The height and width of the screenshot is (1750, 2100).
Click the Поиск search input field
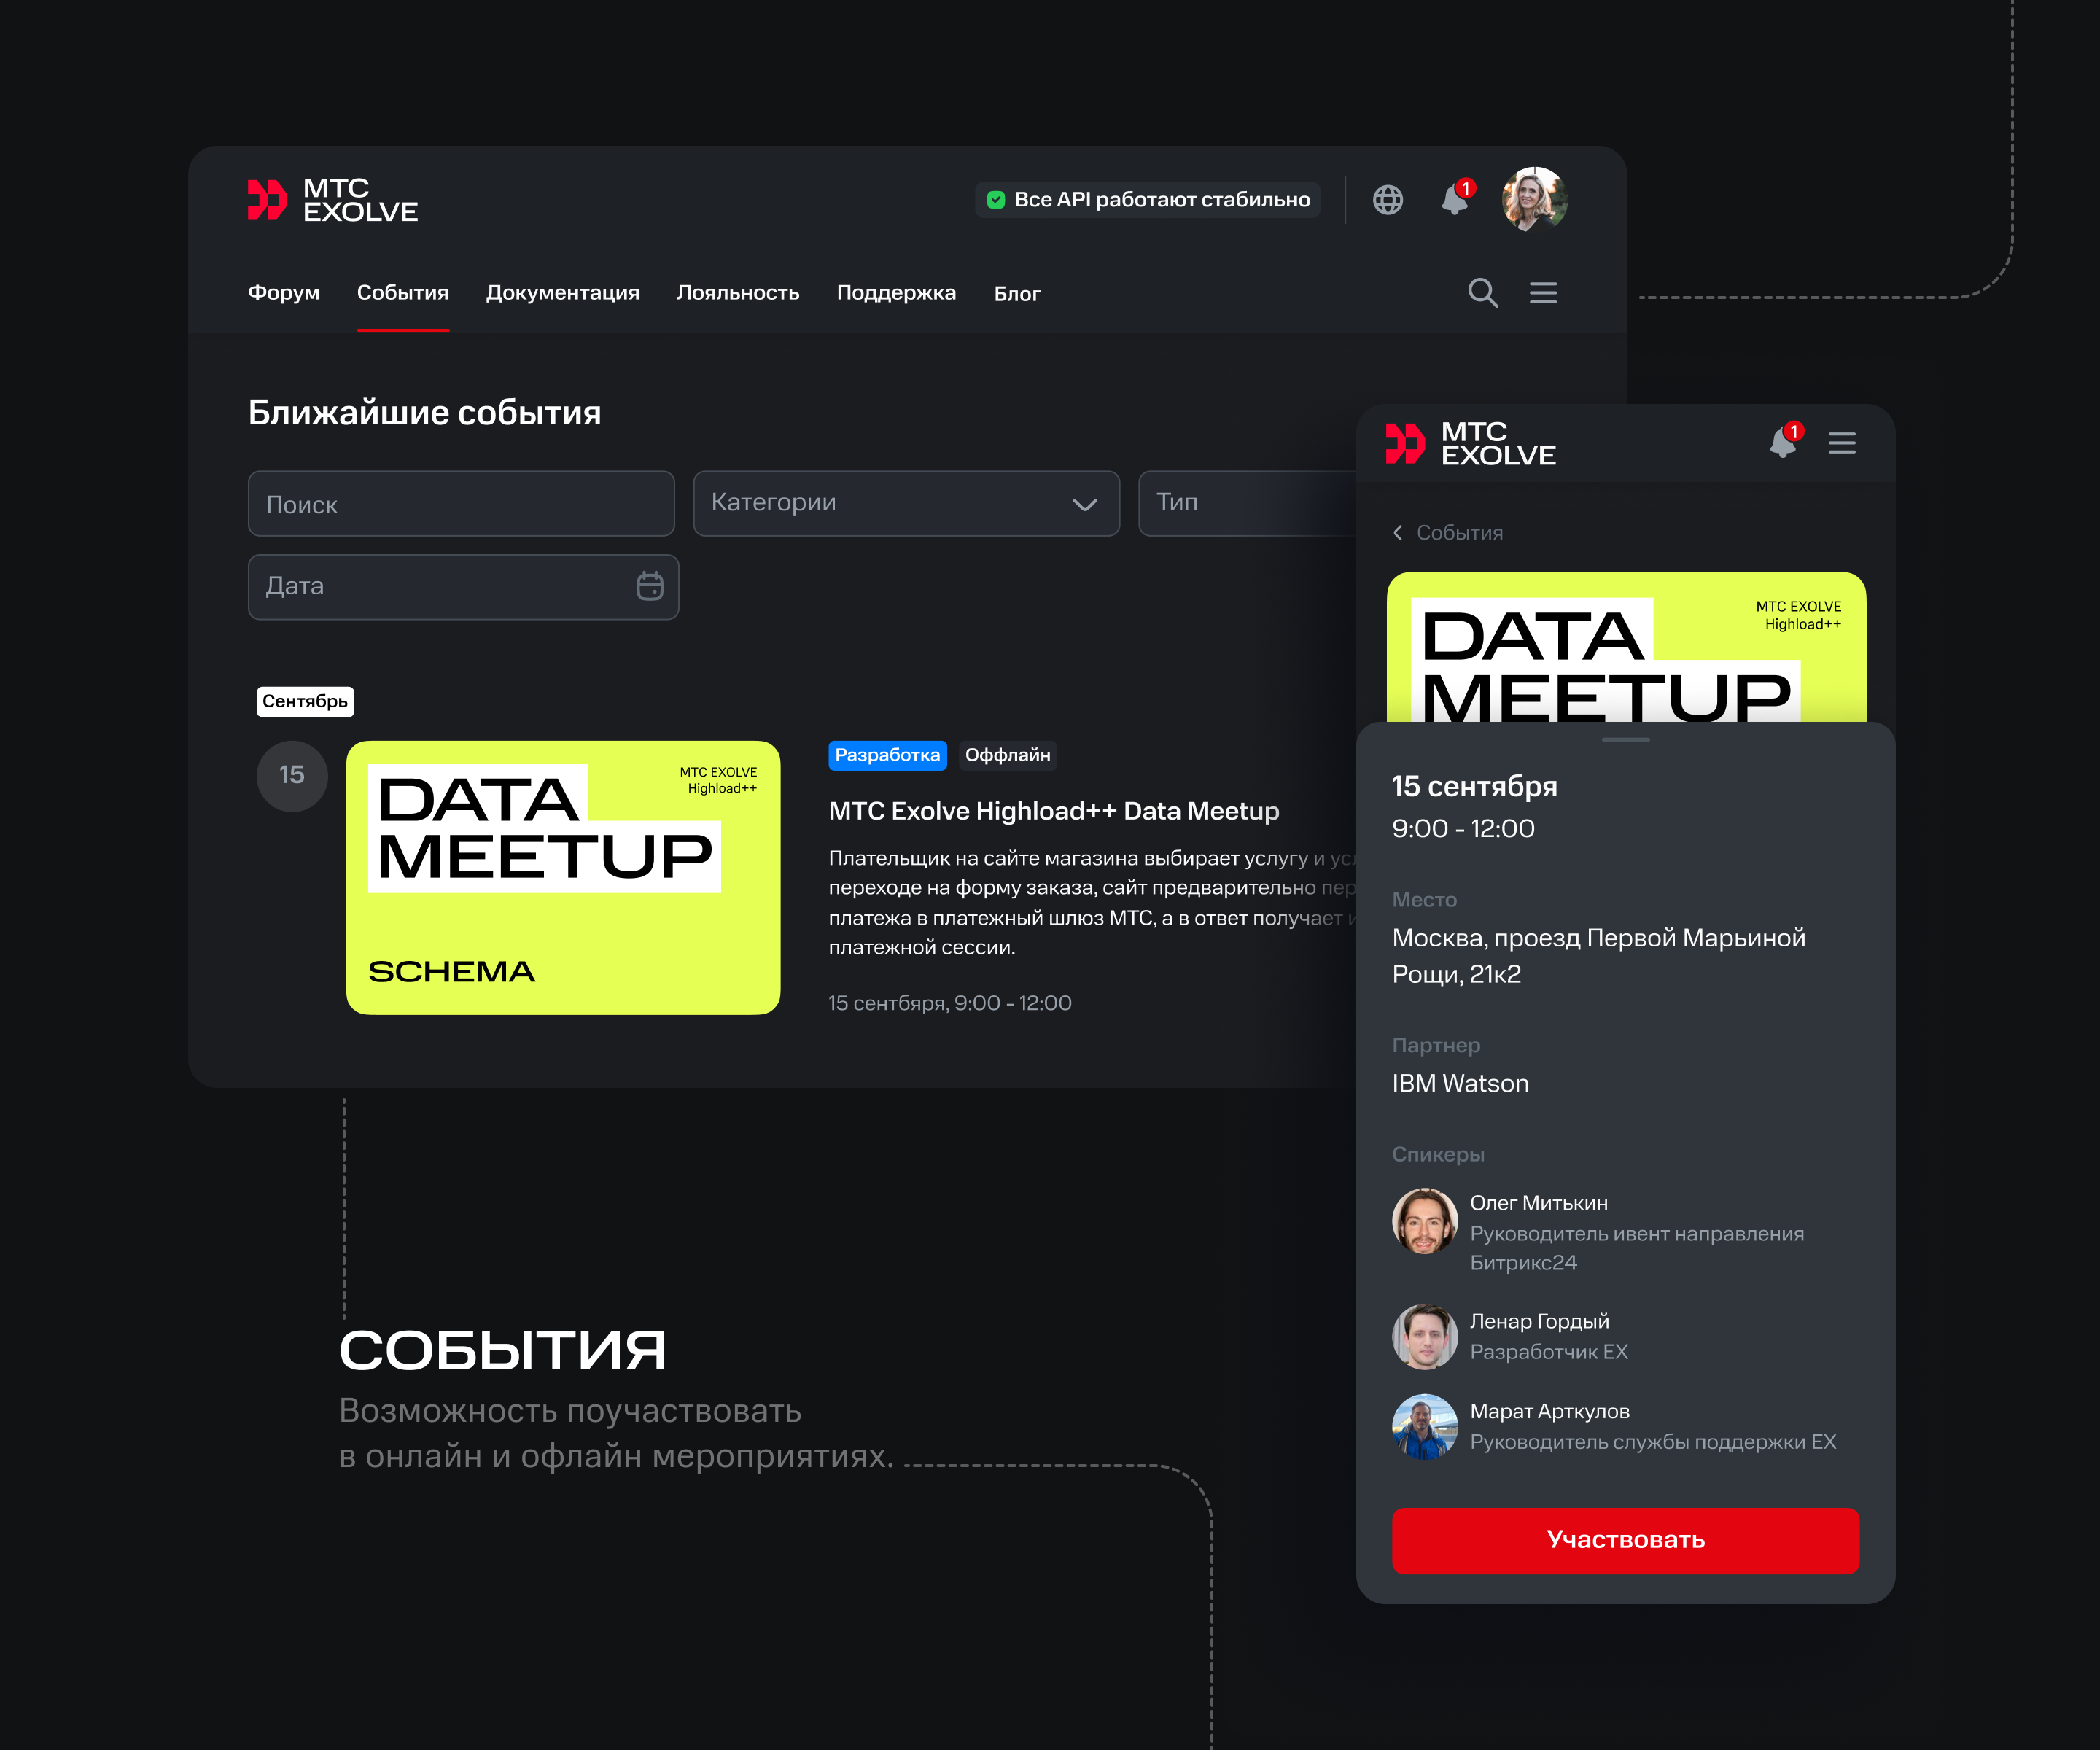pyautogui.click(x=461, y=504)
